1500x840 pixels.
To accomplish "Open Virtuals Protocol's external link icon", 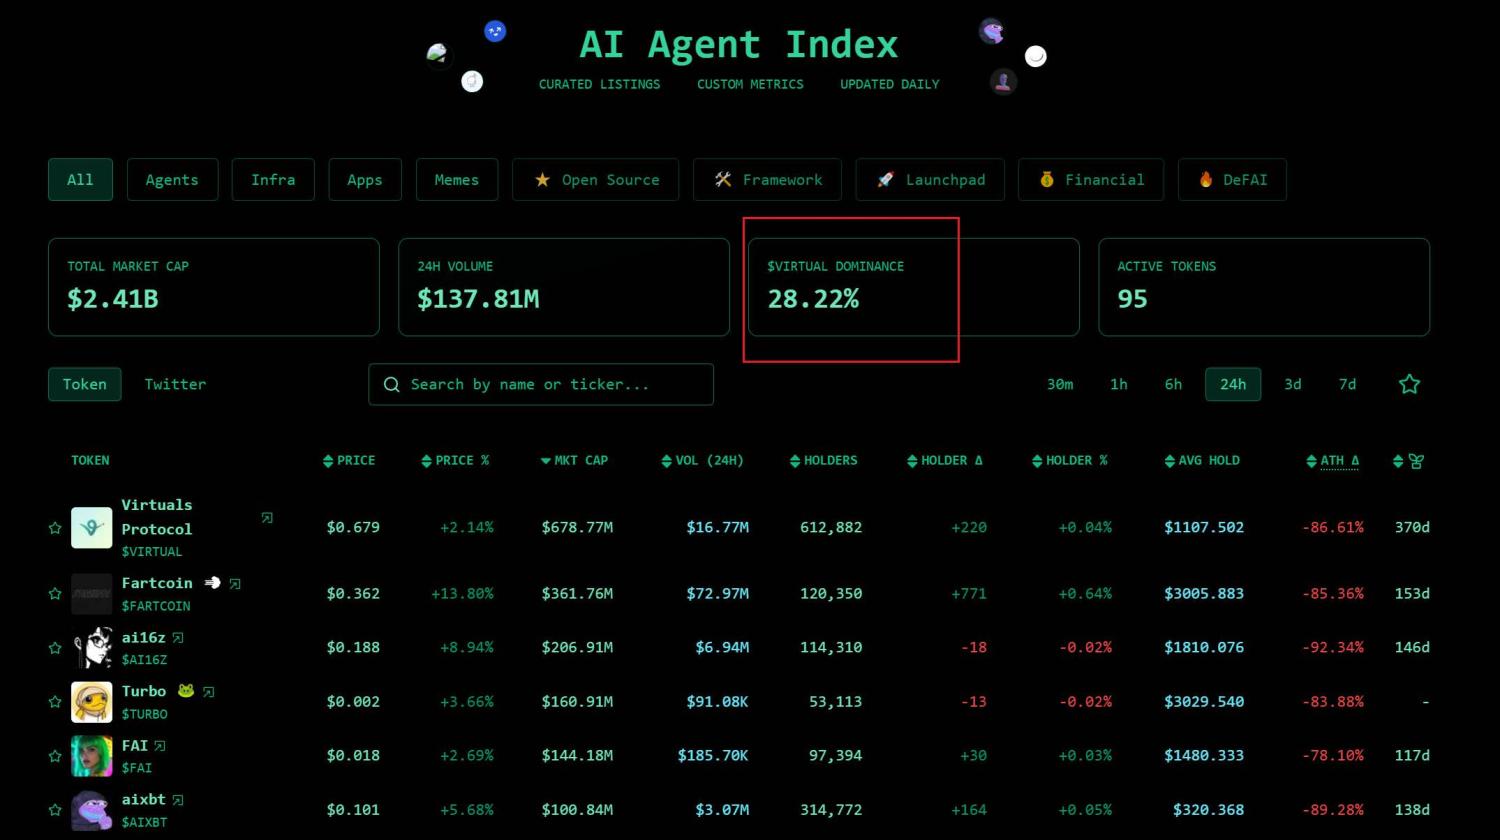I will click(x=266, y=518).
